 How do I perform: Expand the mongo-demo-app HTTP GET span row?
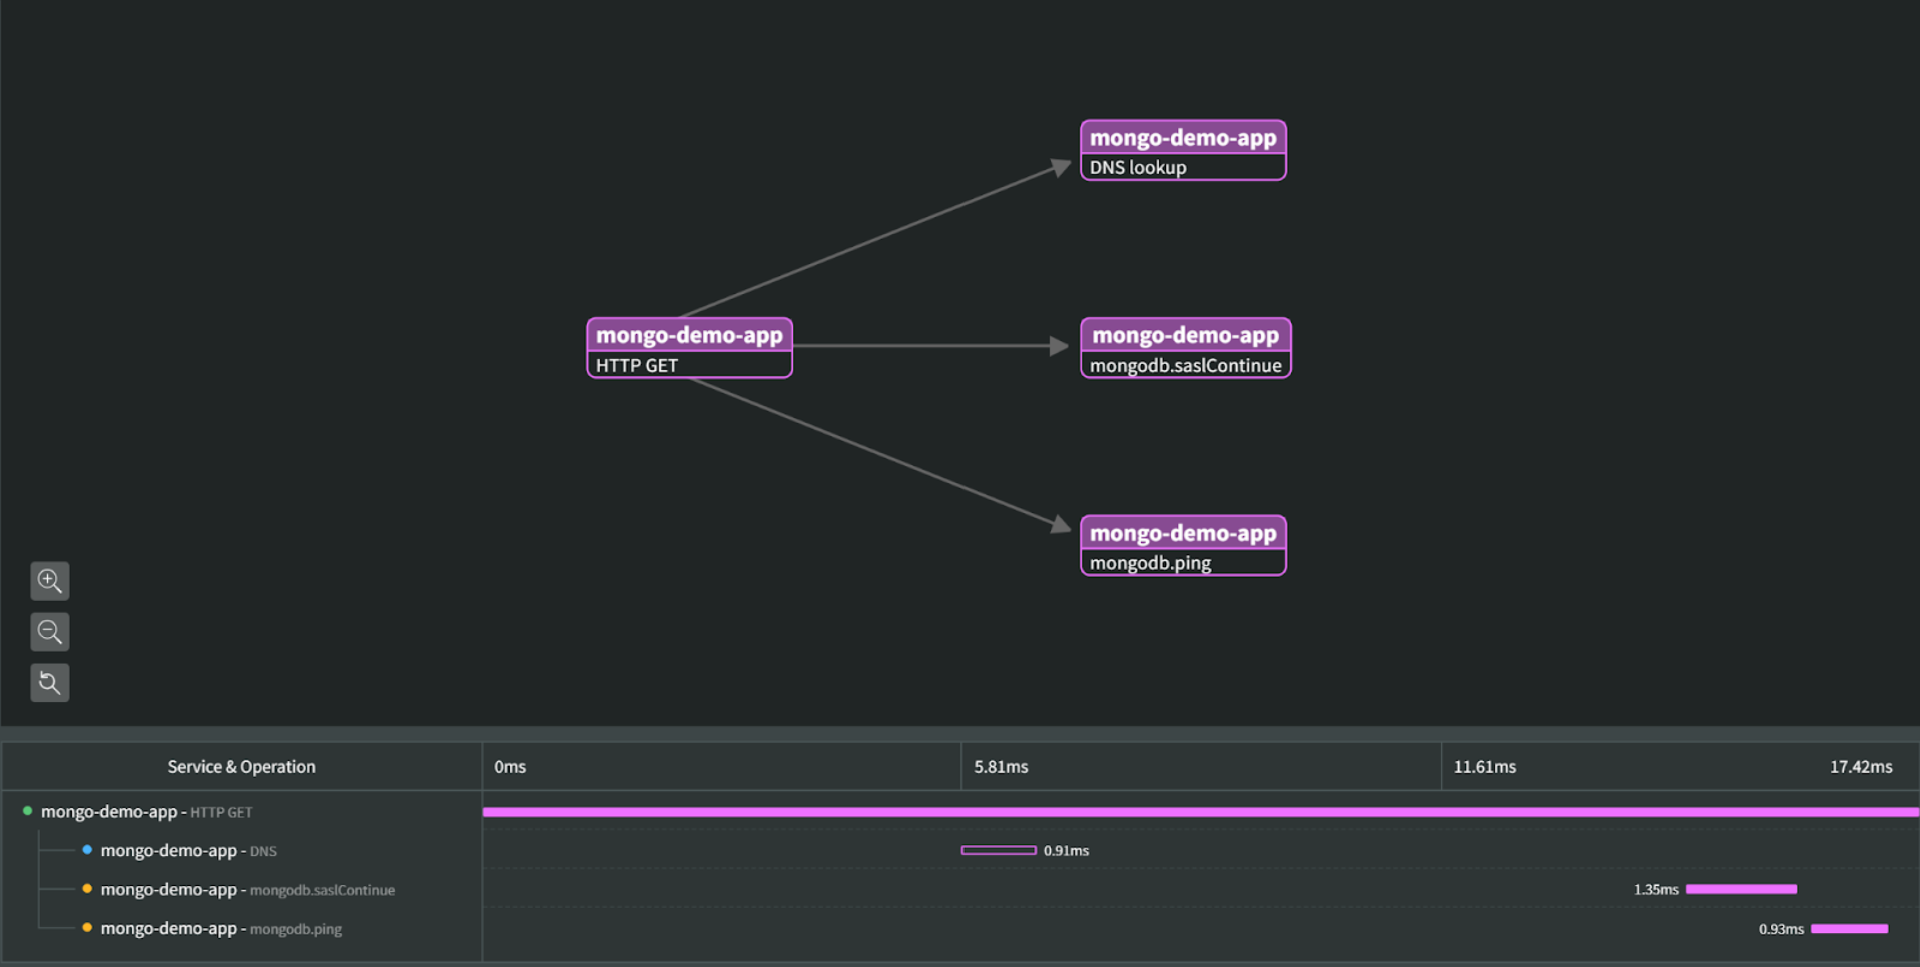pyautogui.click(x=146, y=812)
